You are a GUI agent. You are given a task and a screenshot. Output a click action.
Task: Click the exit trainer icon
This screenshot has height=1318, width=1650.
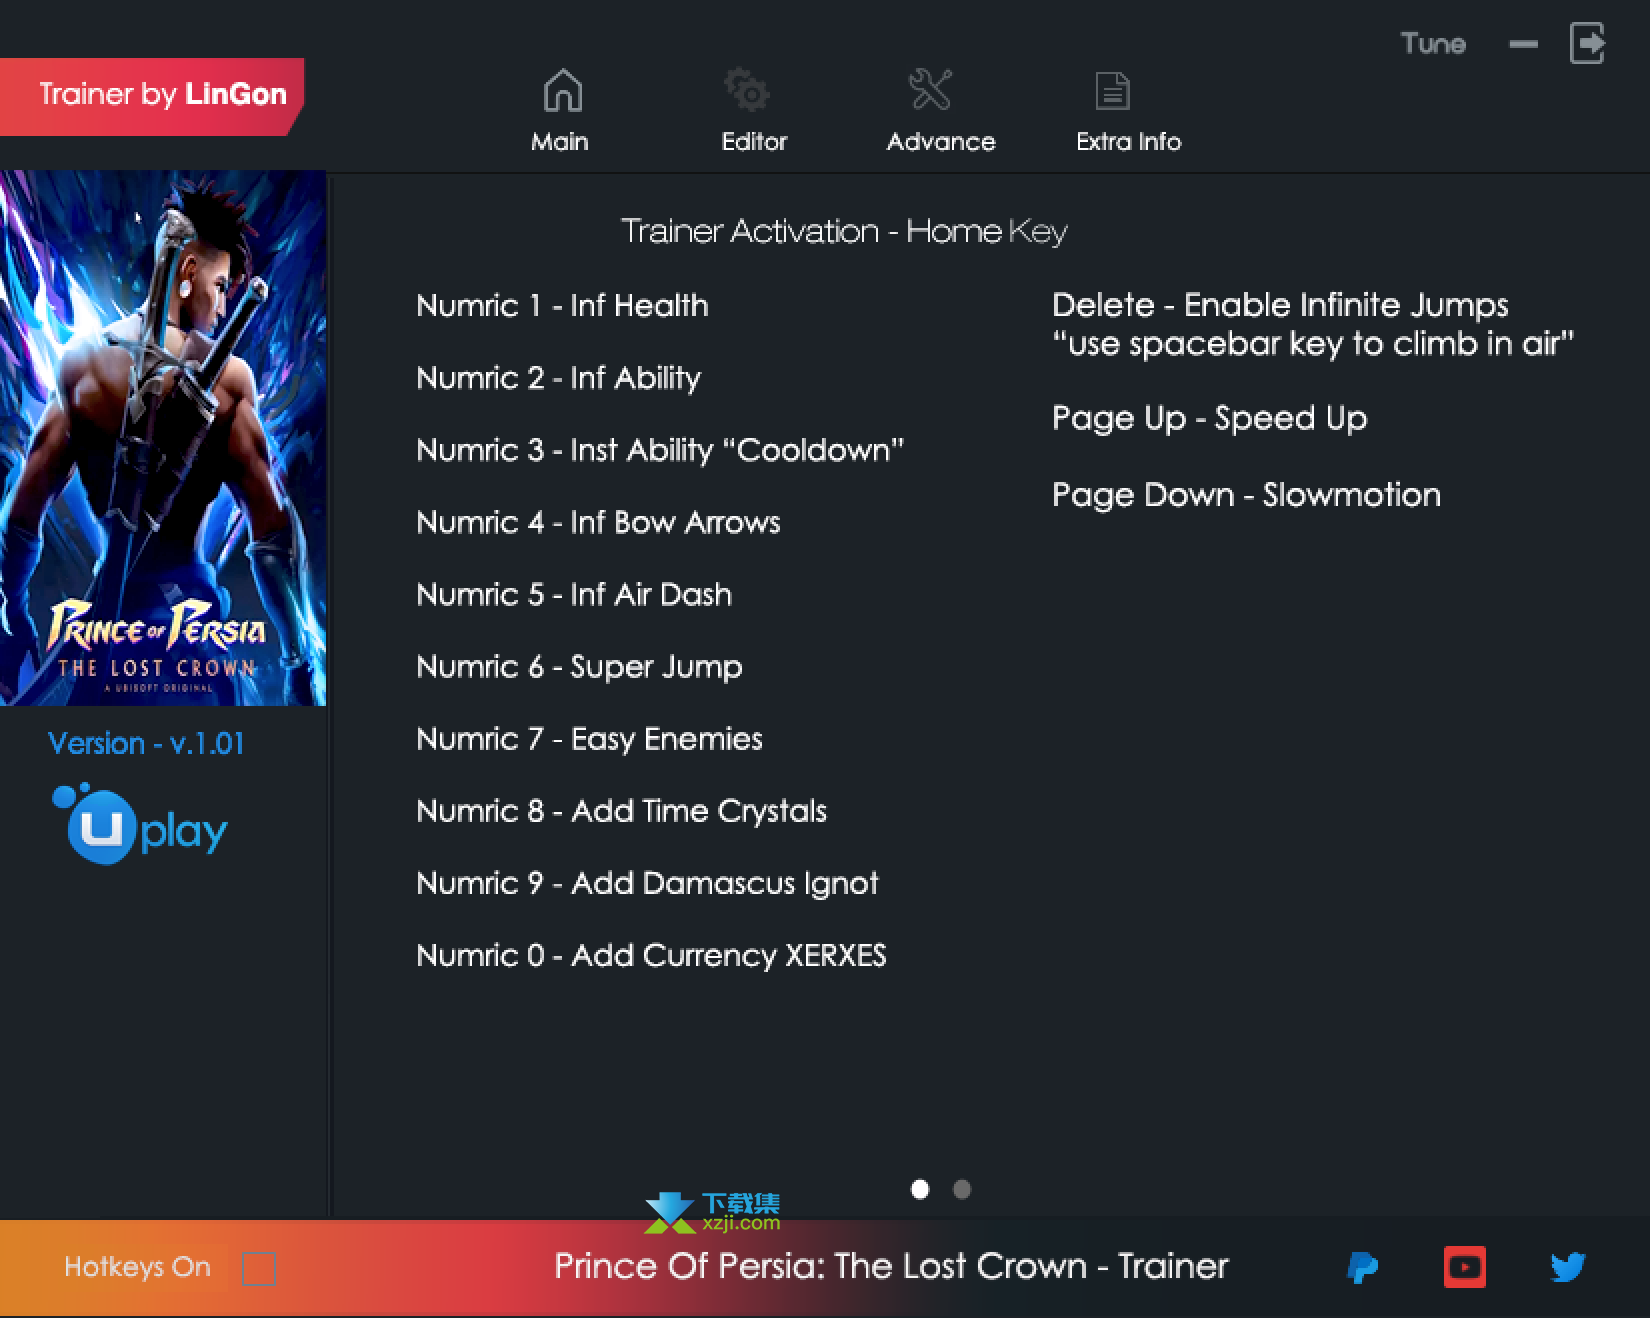[x=1588, y=44]
